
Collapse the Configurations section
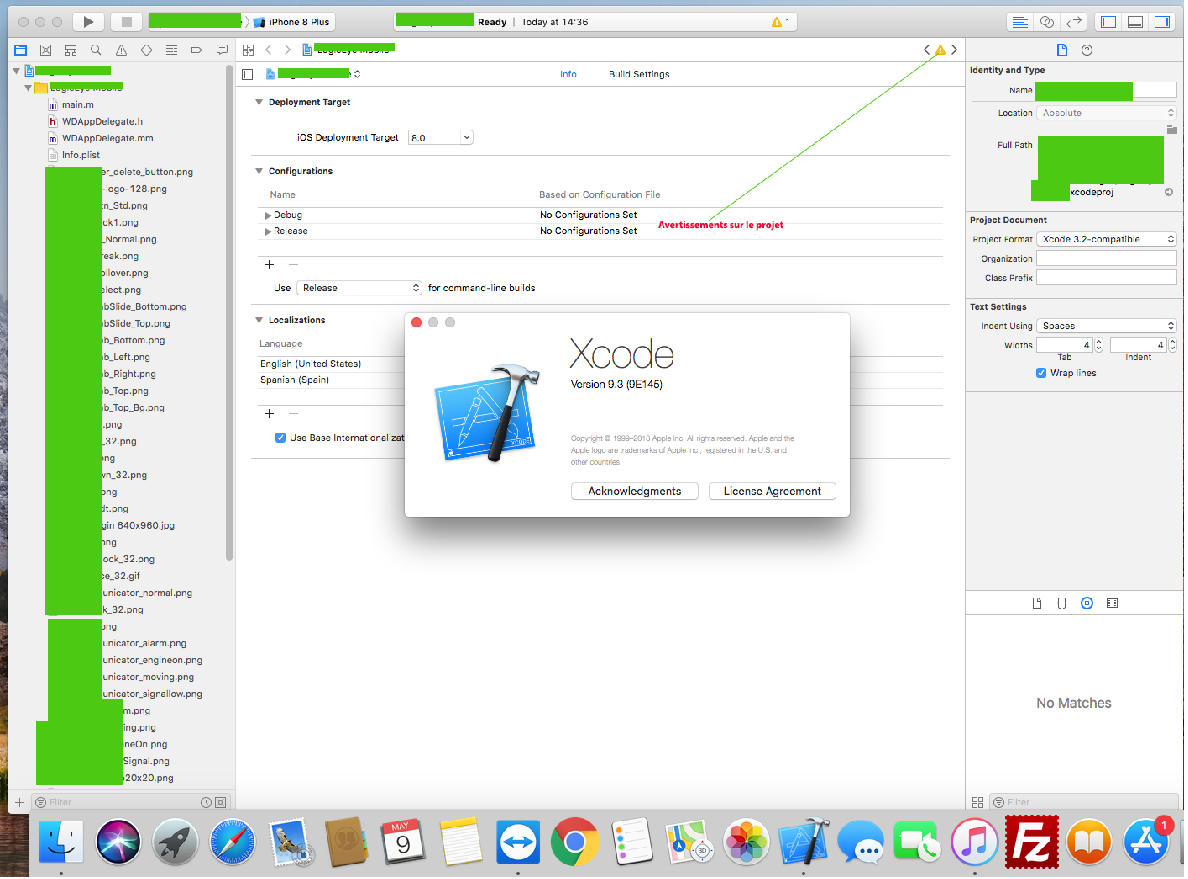pos(259,171)
